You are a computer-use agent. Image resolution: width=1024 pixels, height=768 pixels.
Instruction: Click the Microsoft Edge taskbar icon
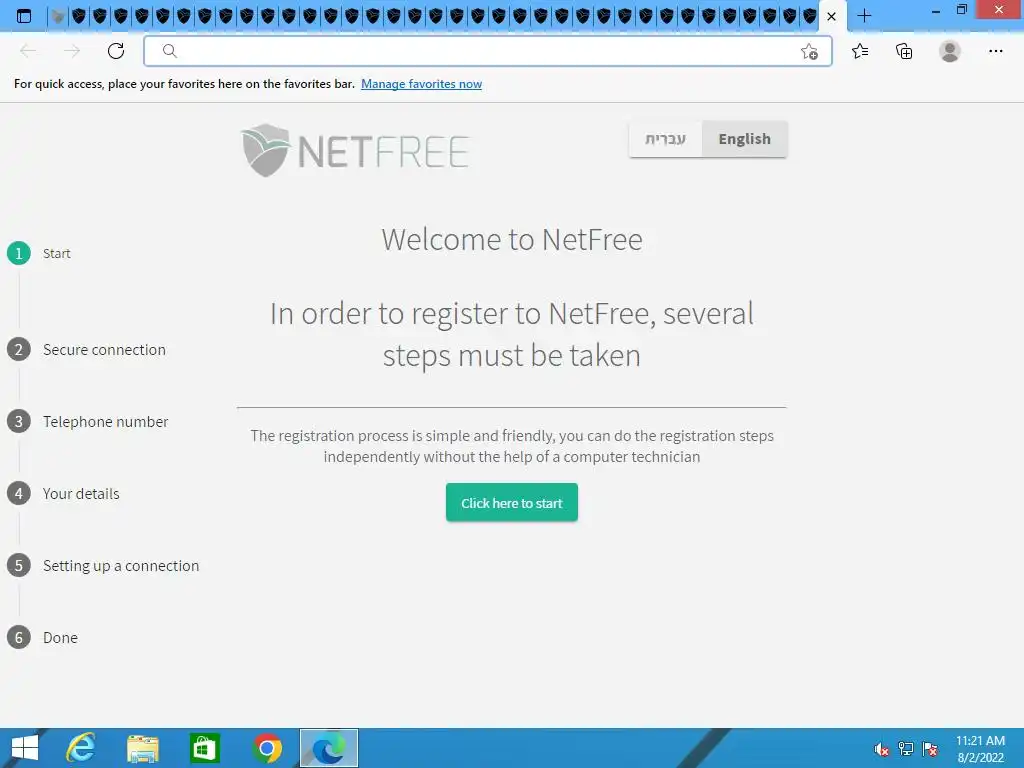[x=328, y=748]
